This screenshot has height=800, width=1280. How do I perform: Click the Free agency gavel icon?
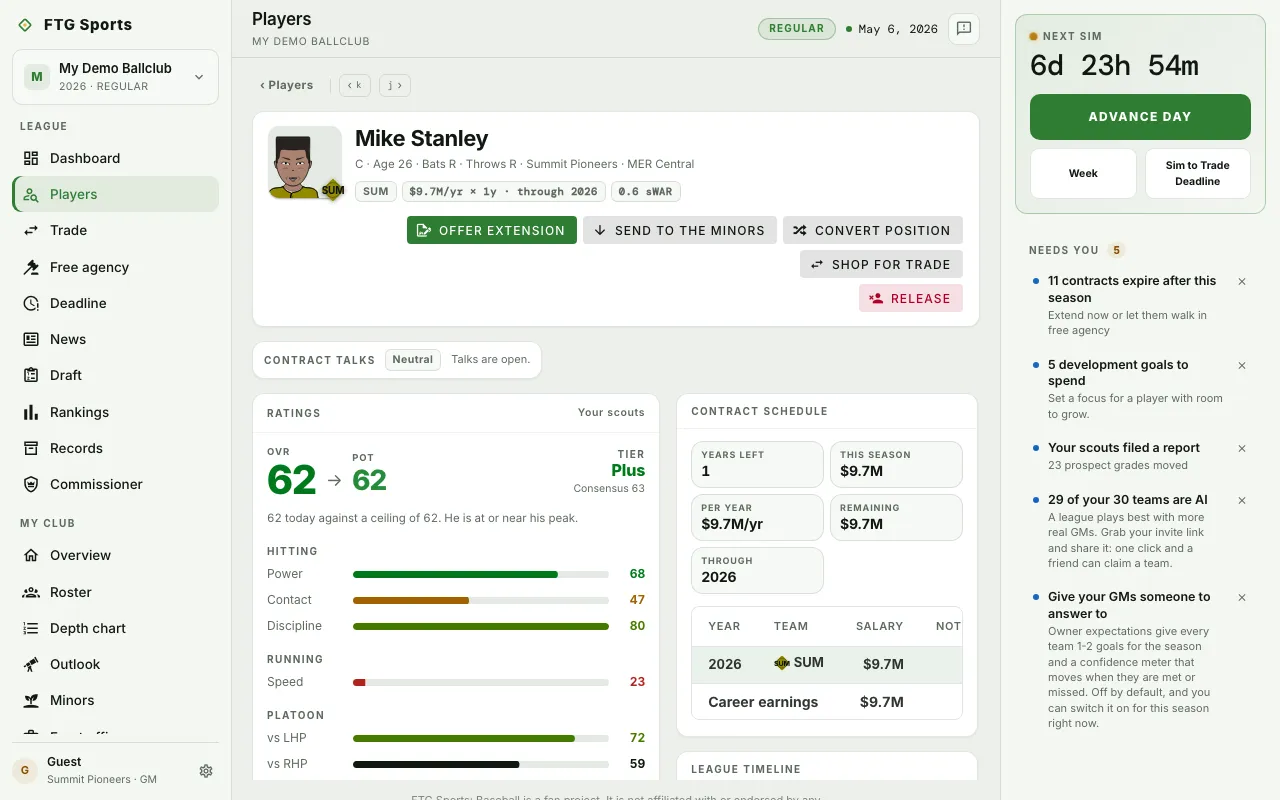pyautogui.click(x=31, y=267)
